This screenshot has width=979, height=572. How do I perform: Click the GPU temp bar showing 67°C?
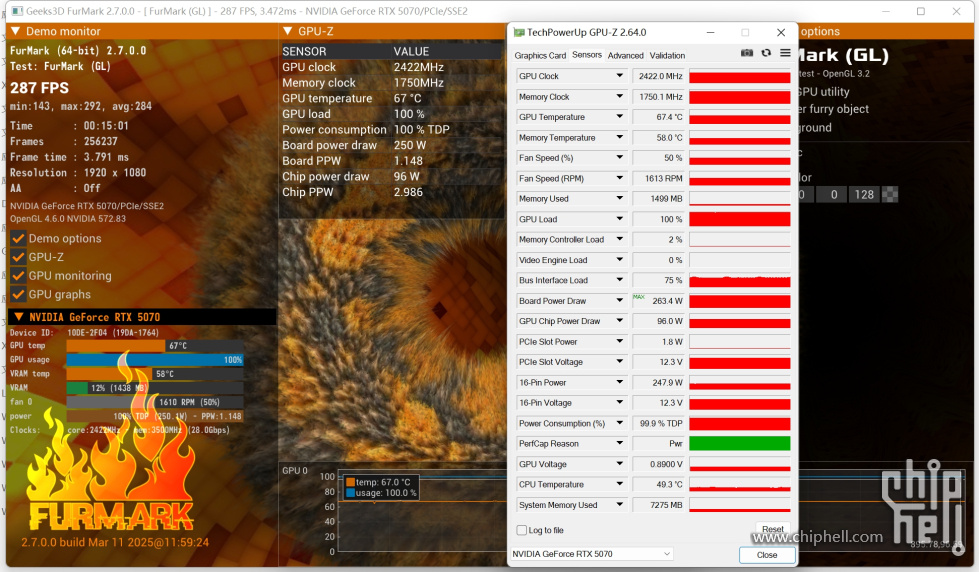(155, 345)
